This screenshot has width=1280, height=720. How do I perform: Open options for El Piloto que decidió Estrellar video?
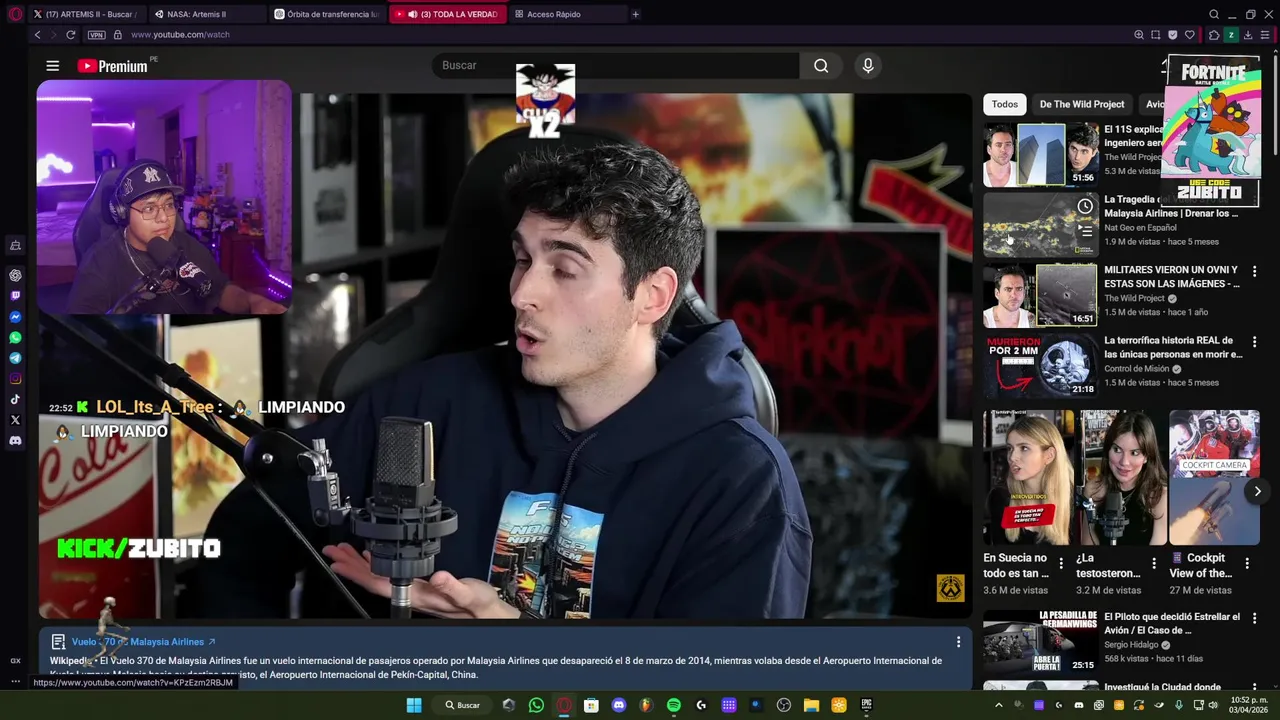pos(1254,619)
